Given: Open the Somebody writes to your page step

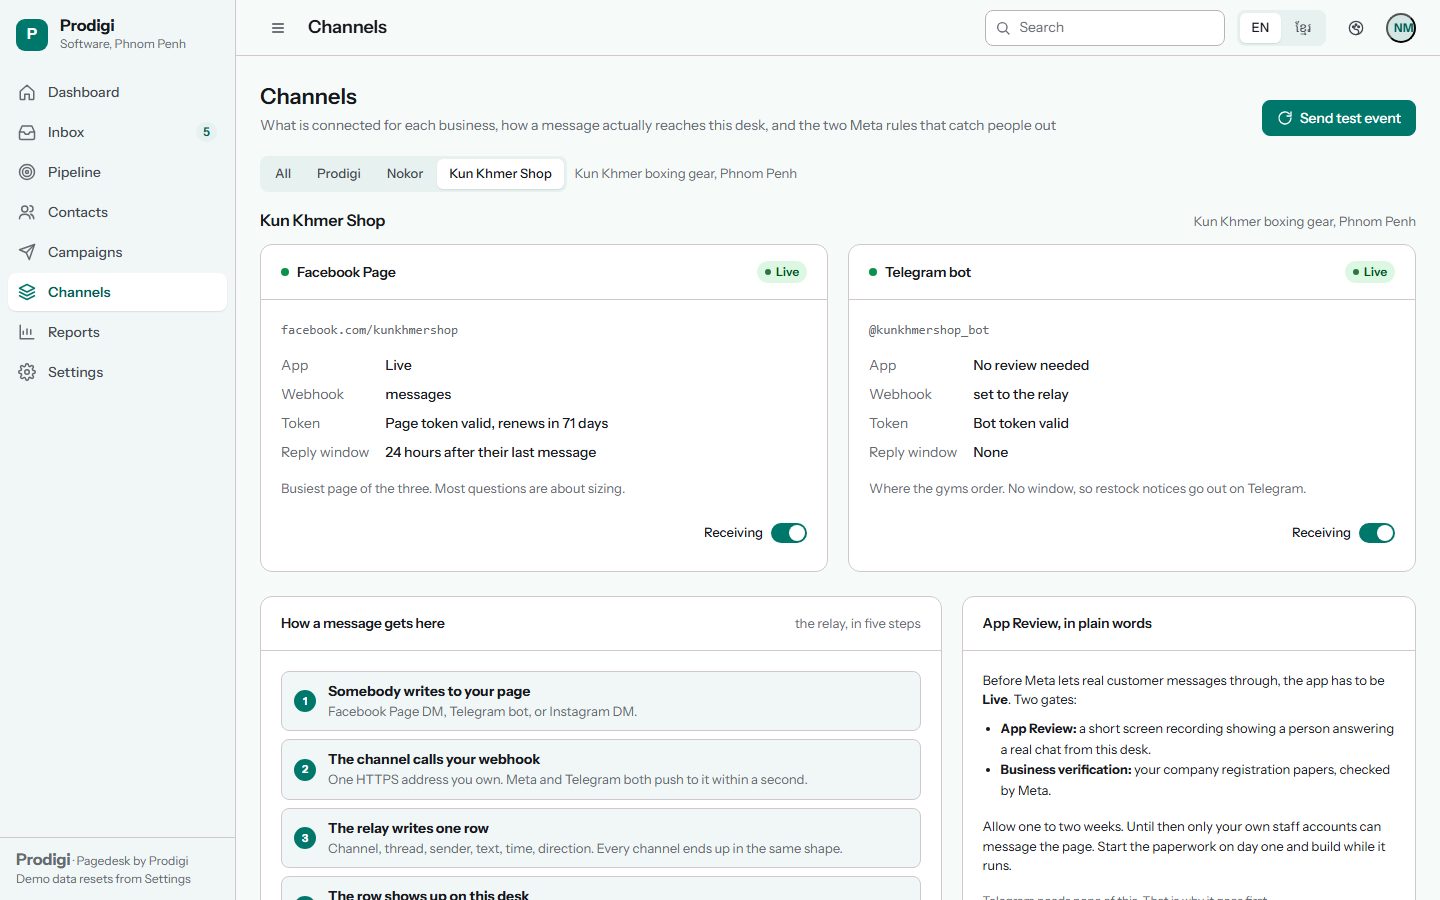Looking at the screenshot, I should click(x=601, y=701).
